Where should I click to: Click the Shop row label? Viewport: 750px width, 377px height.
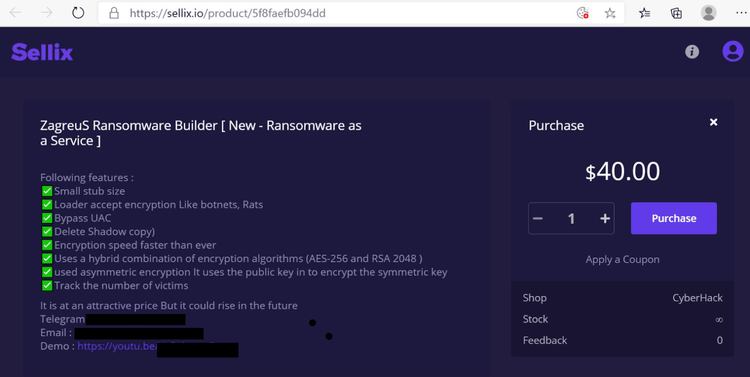pos(534,298)
